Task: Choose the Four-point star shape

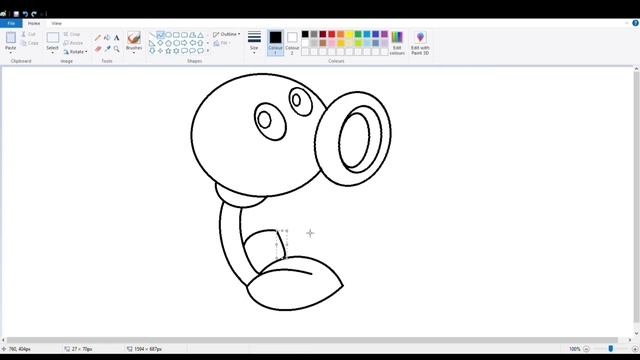Action: (160, 51)
